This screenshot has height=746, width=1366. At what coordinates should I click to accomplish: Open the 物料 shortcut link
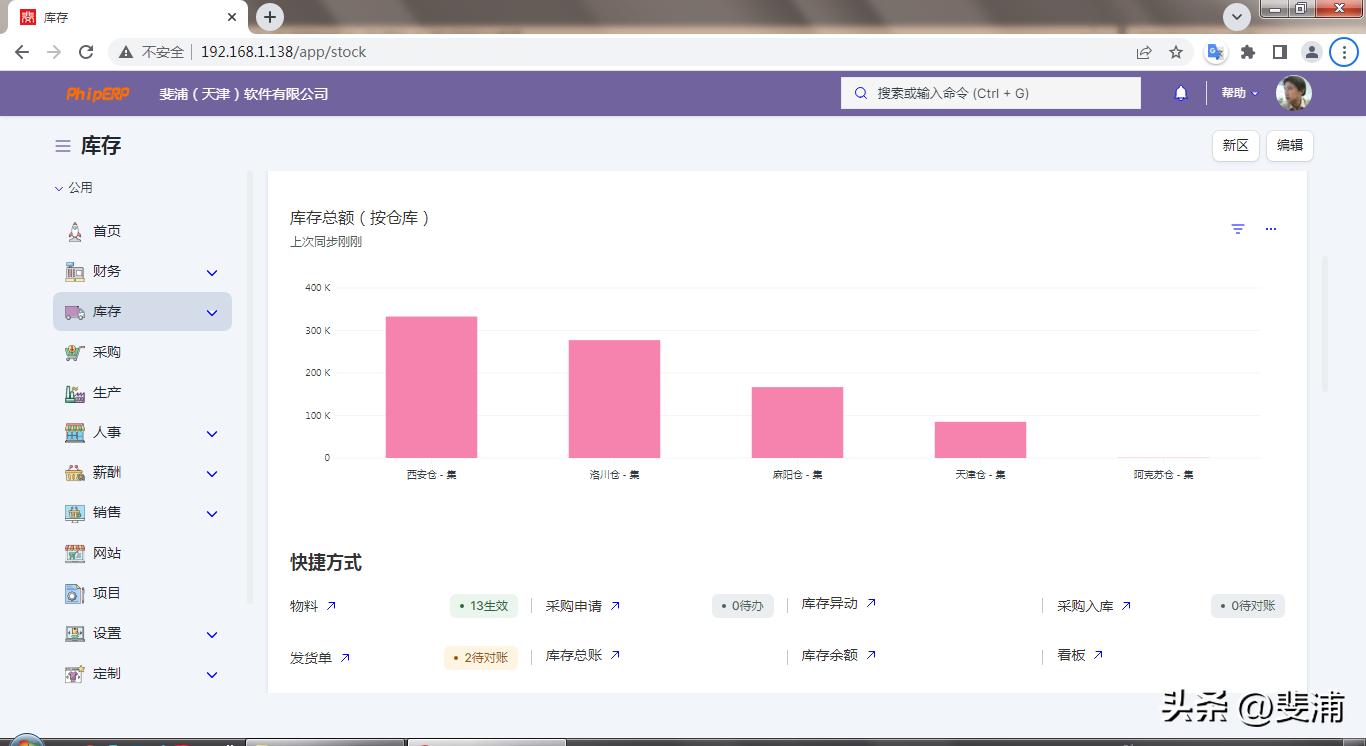[312, 604]
